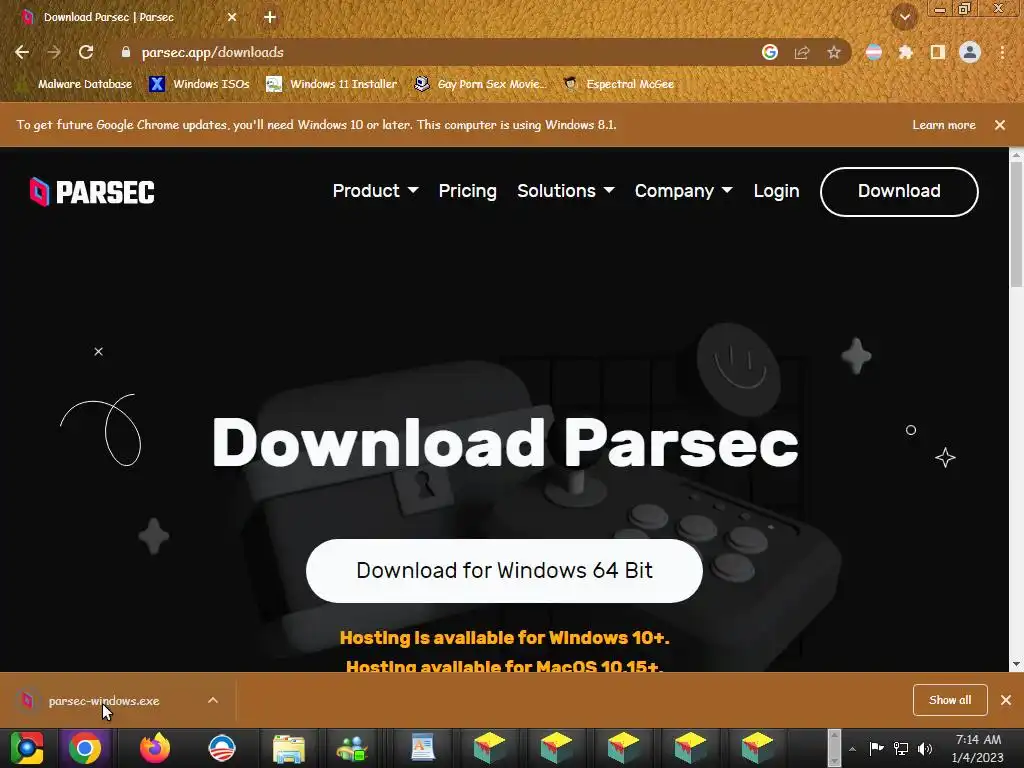The image size is (1024, 768).
Task: Open the people messenger taskbar icon
Action: [x=352, y=748]
